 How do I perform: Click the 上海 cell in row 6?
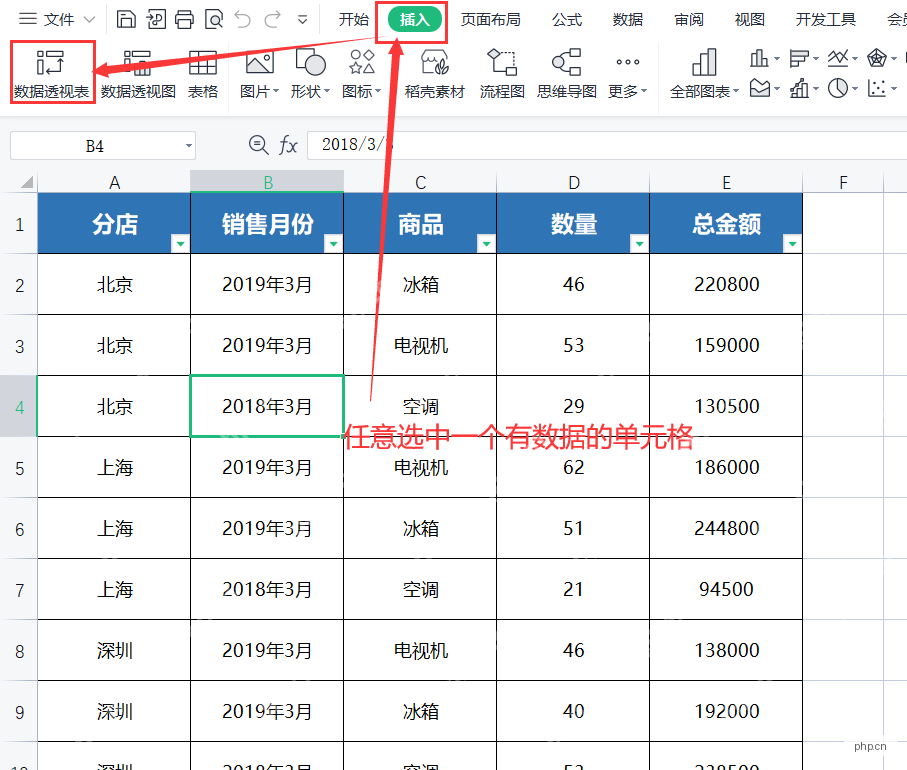point(114,528)
